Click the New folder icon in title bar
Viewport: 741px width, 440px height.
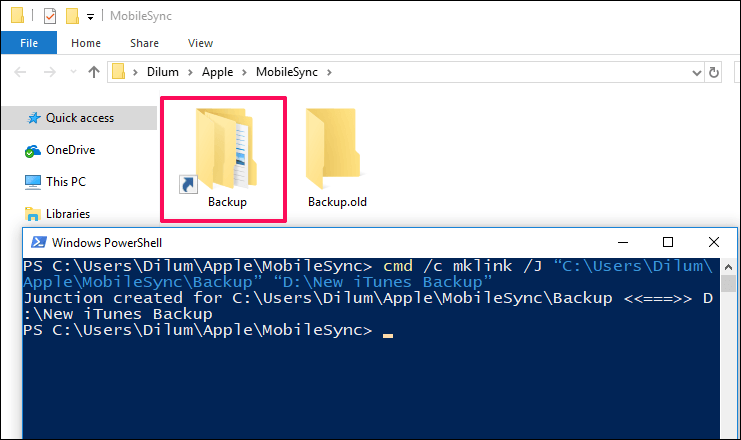[72, 16]
